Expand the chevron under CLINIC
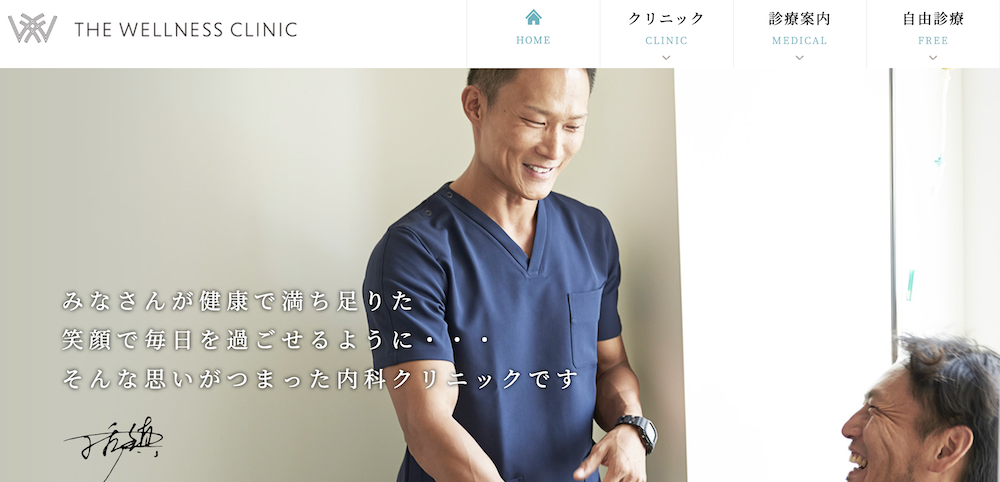Screen dimensions: 1000x482 tap(666, 57)
